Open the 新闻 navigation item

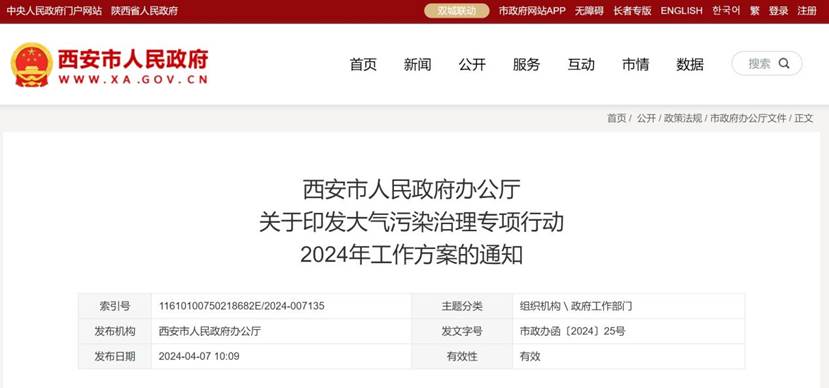point(418,64)
